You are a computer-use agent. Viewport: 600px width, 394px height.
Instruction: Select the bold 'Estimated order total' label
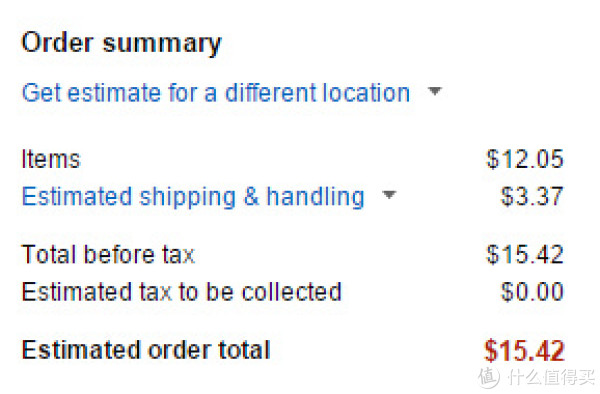point(146,350)
